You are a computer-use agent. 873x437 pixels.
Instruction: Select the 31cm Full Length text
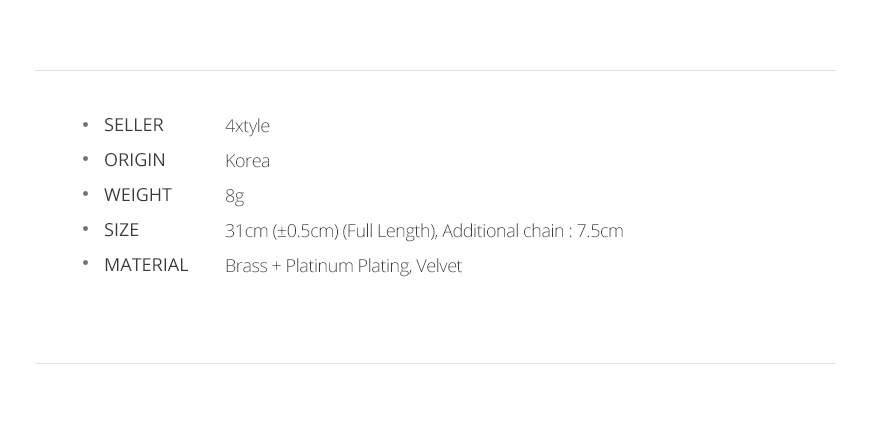click(x=331, y=231)
